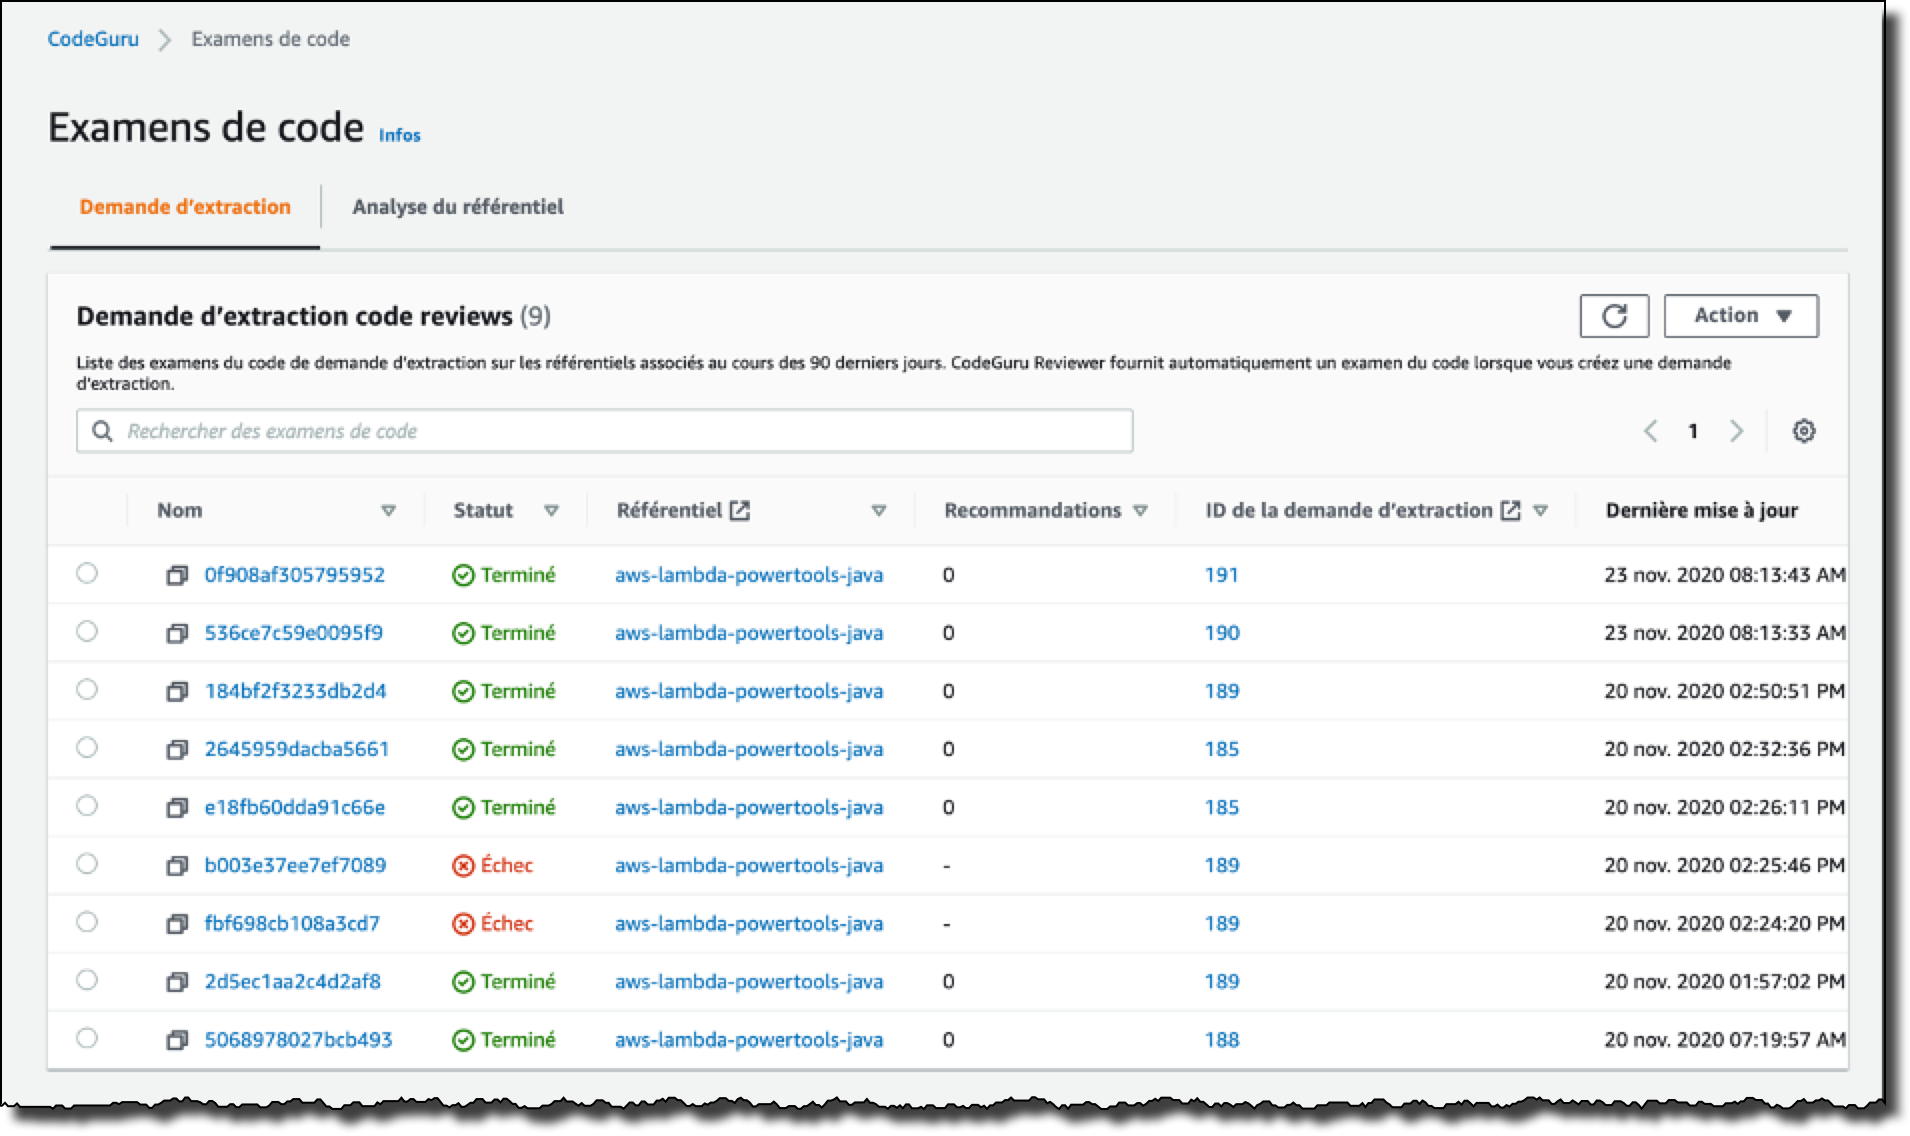The height and width of the screenshot is (1136, 1910).
Task: Open code review b003e37ee7ef7089
Action: (x=295, y=865)
